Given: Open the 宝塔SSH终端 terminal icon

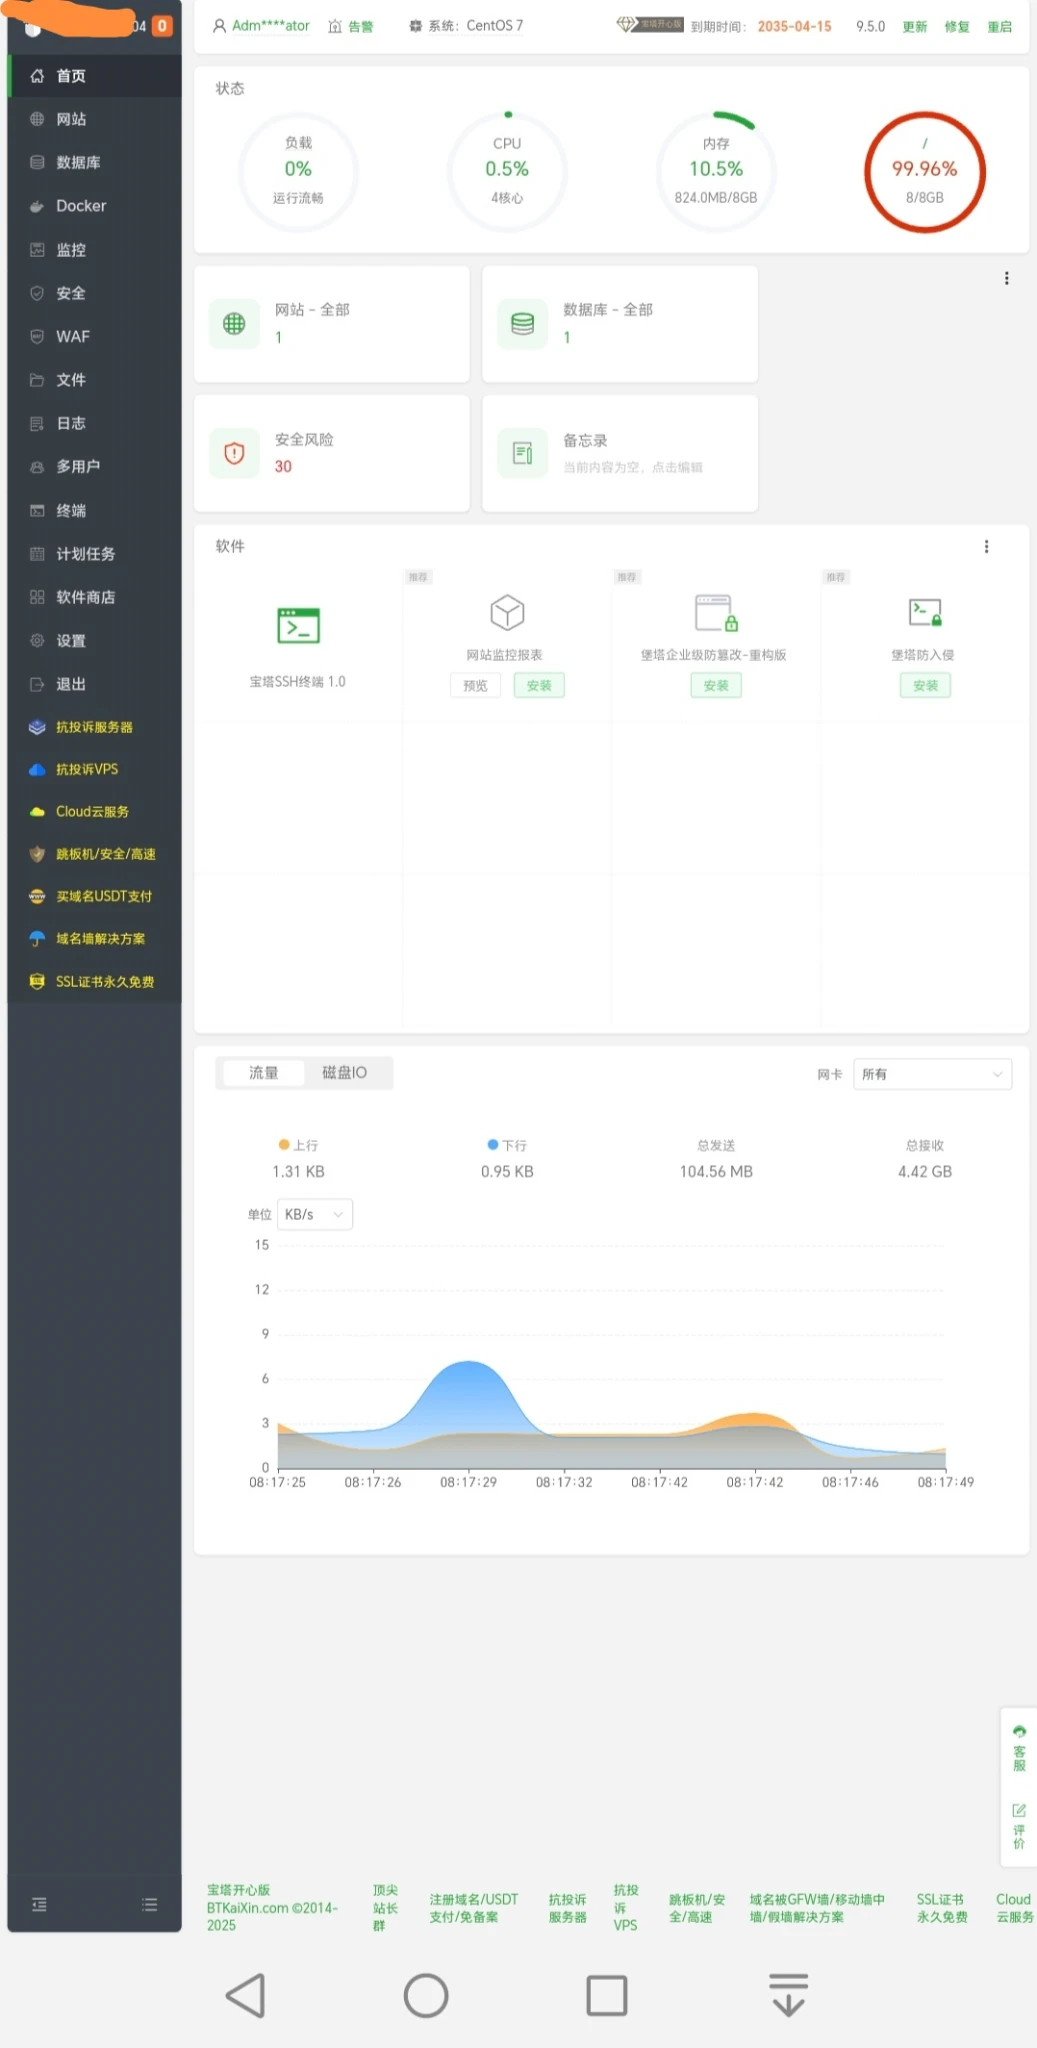Looking at the screenshot, I should [x=298, y=626].
